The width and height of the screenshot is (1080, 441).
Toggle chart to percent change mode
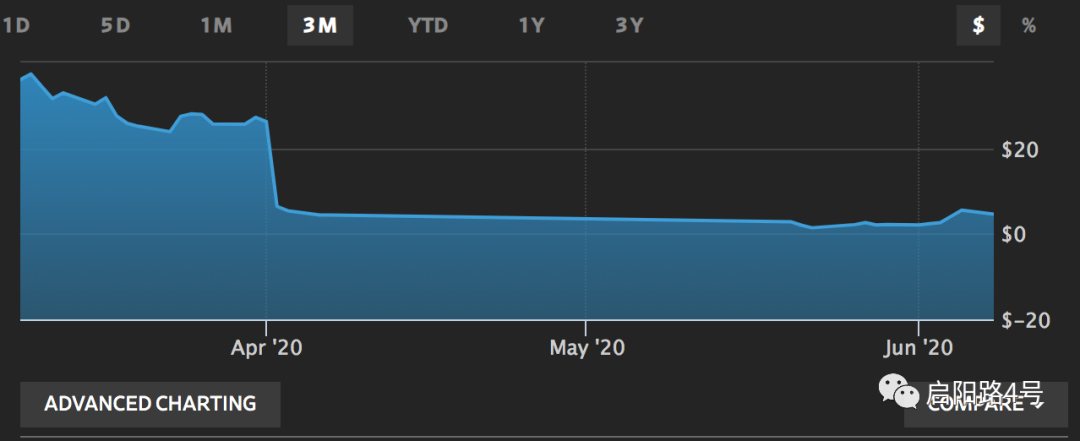(1029, 26)
